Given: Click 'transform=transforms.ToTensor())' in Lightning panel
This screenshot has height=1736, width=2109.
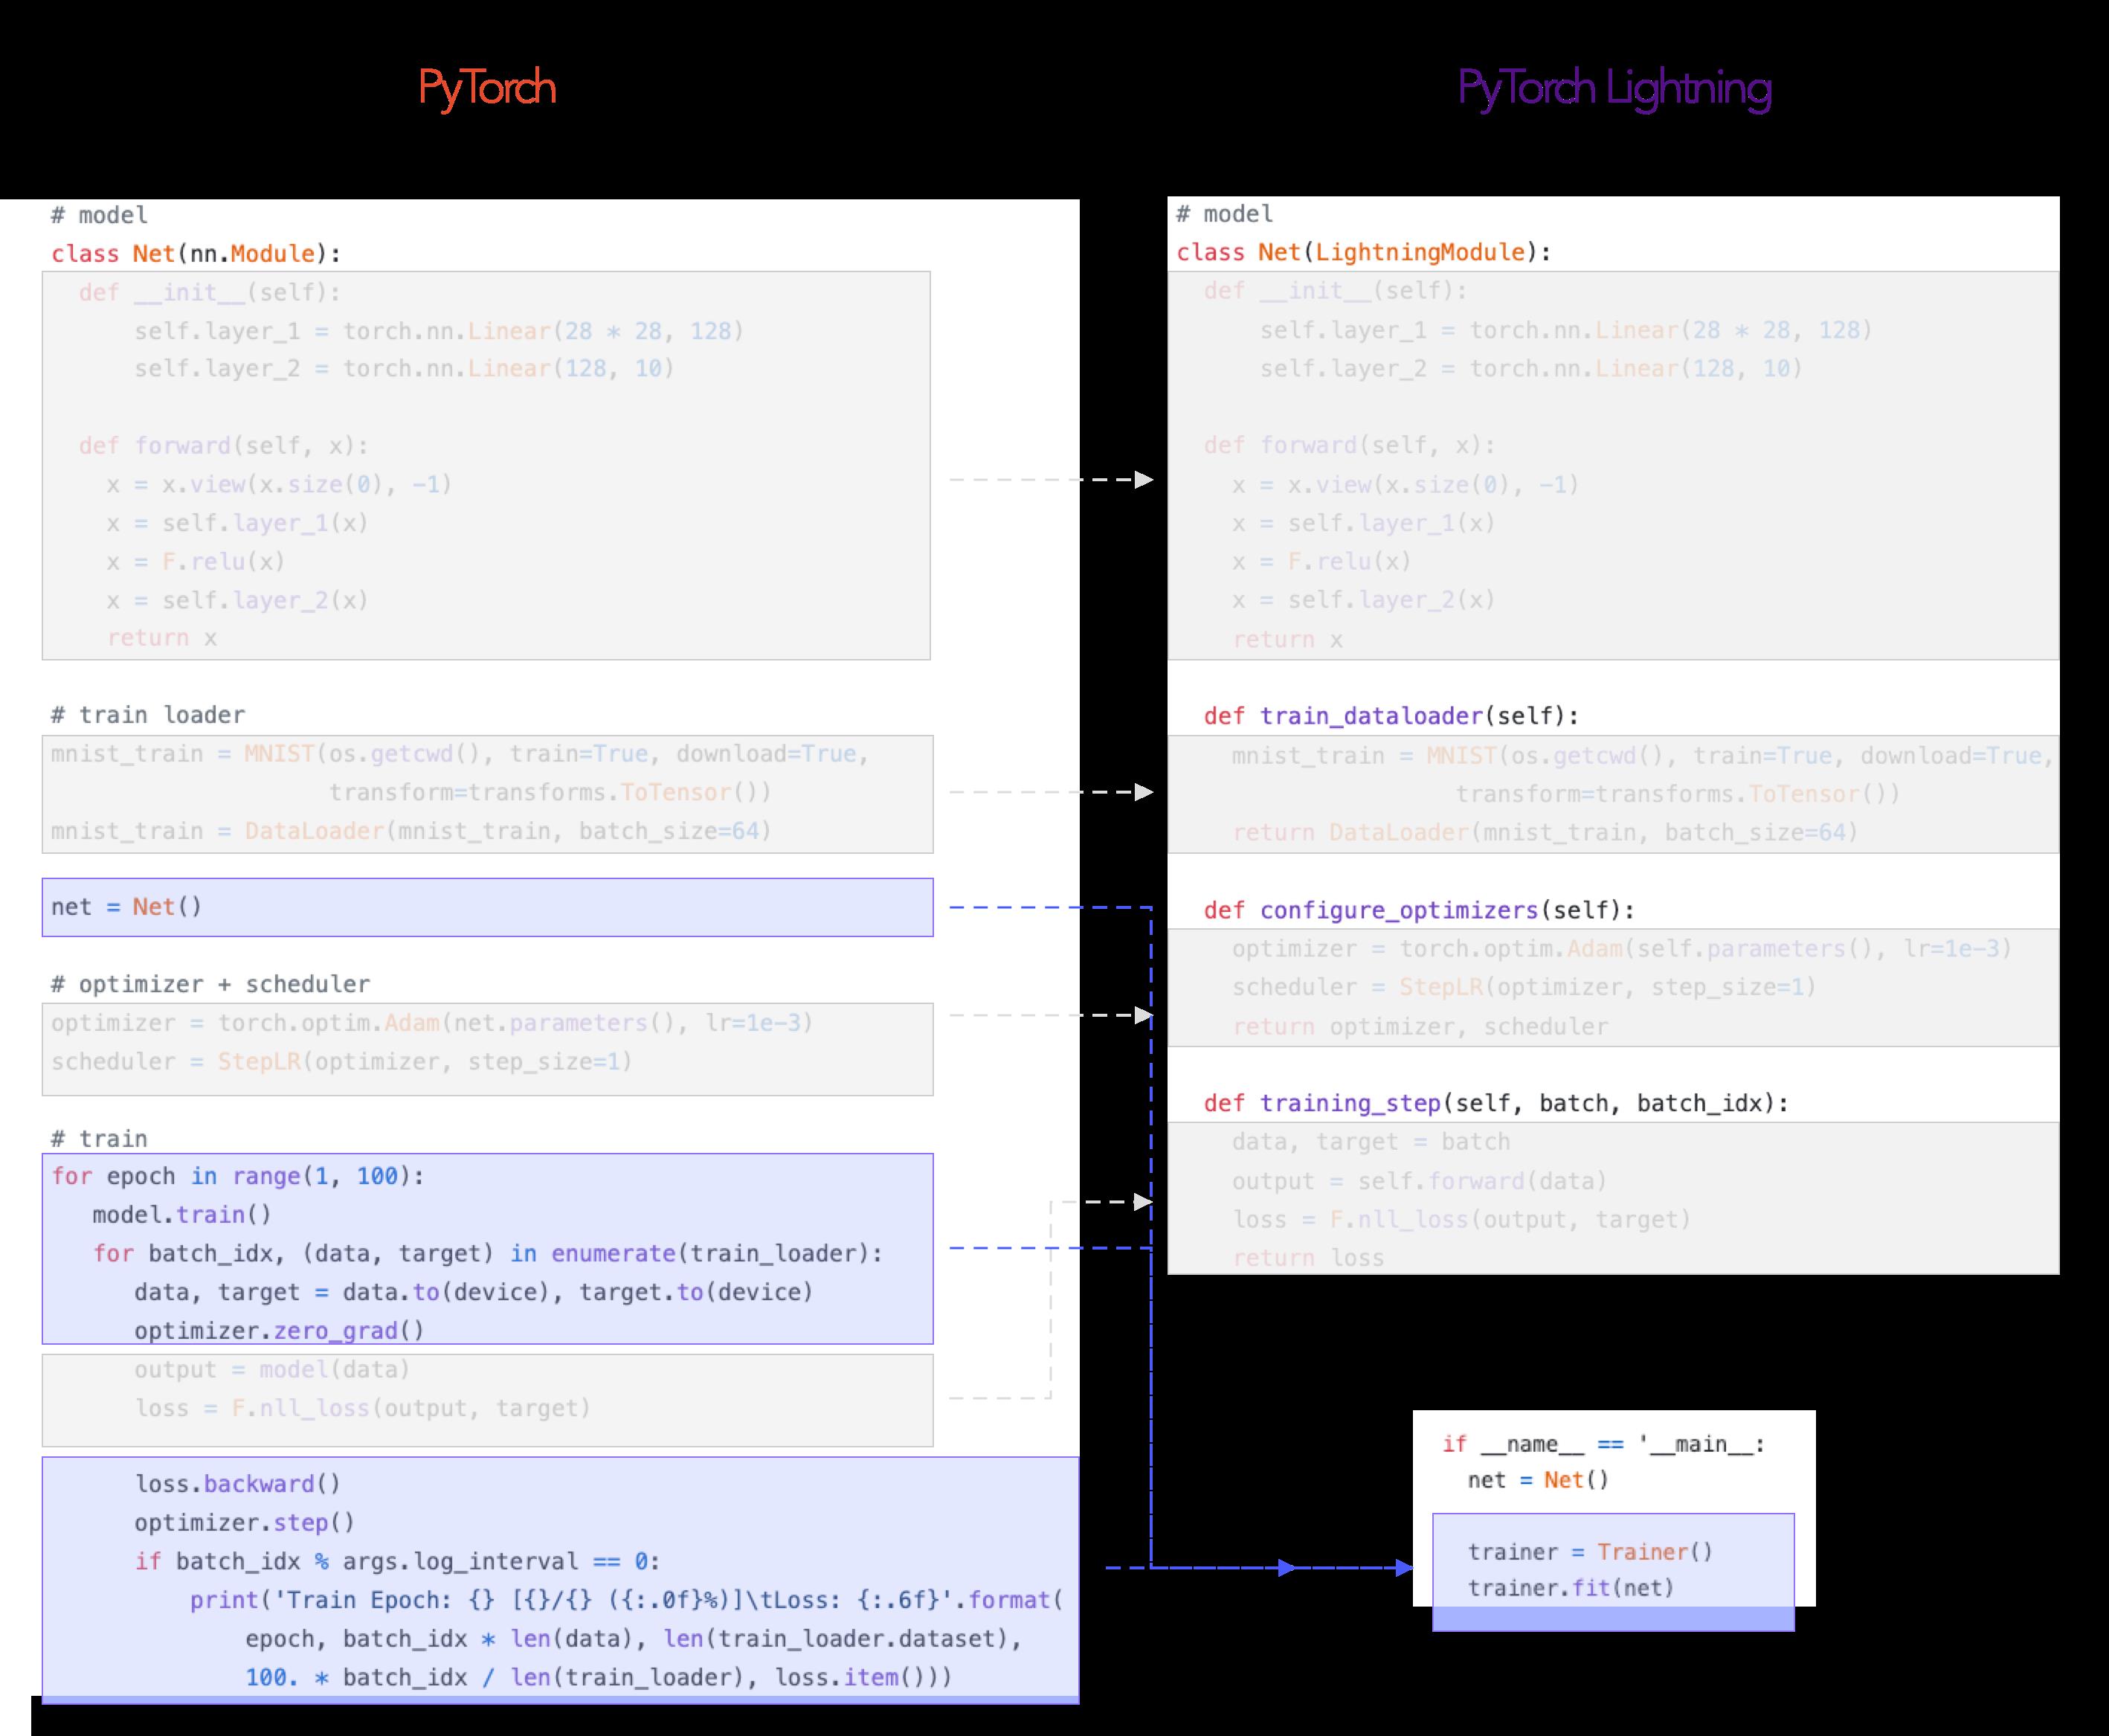Looking at the screenshot, I should pyautogui.click(x=1677, y=795).
